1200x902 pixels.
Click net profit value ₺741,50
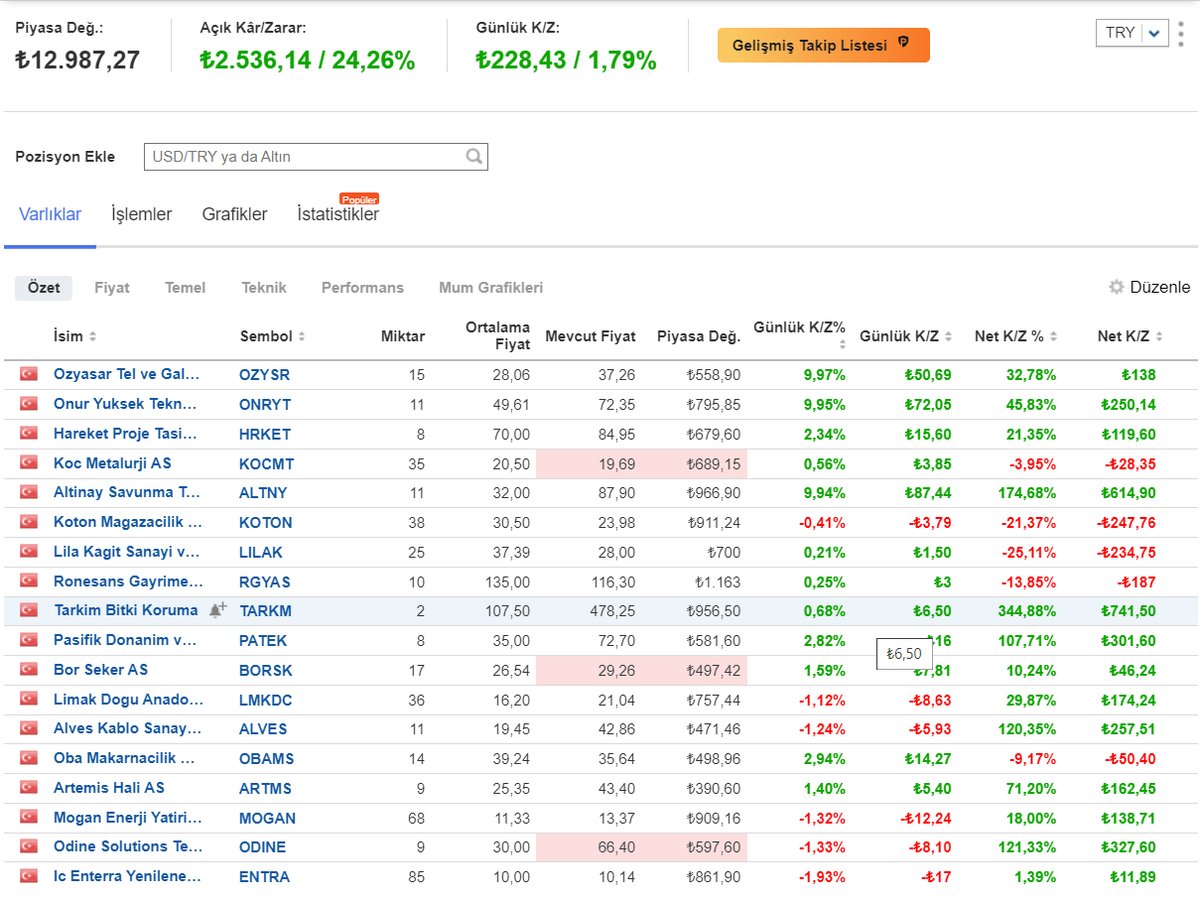(1128, 611)
